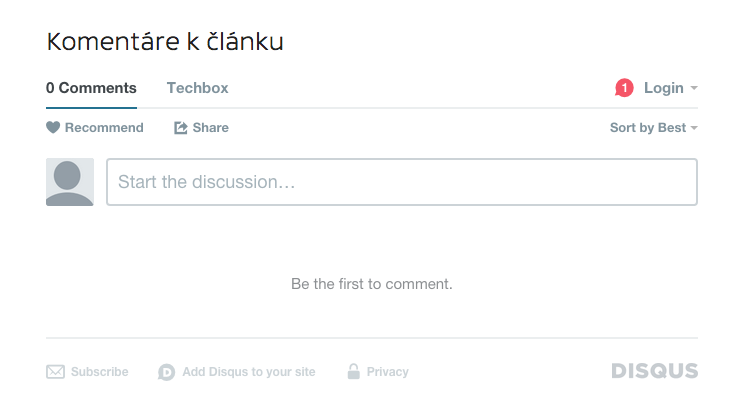
Task: Click the arrow next to Login
Action: (694, 88)
